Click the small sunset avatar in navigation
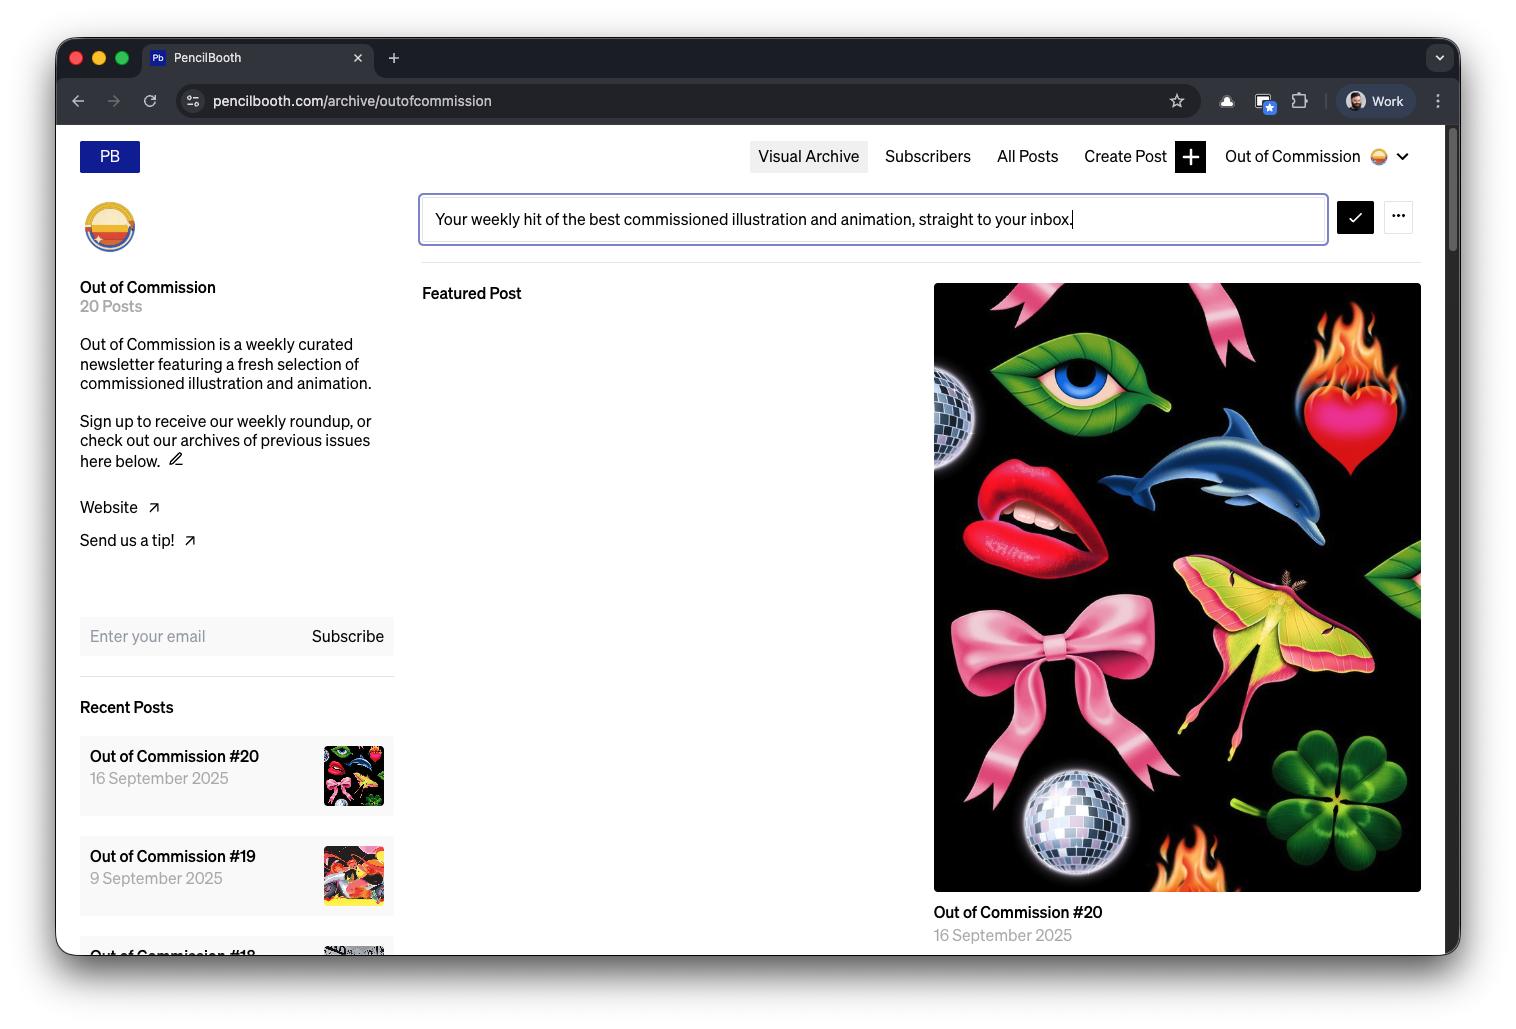This screenshot has height=1029, width=1516. [1379, 157]
